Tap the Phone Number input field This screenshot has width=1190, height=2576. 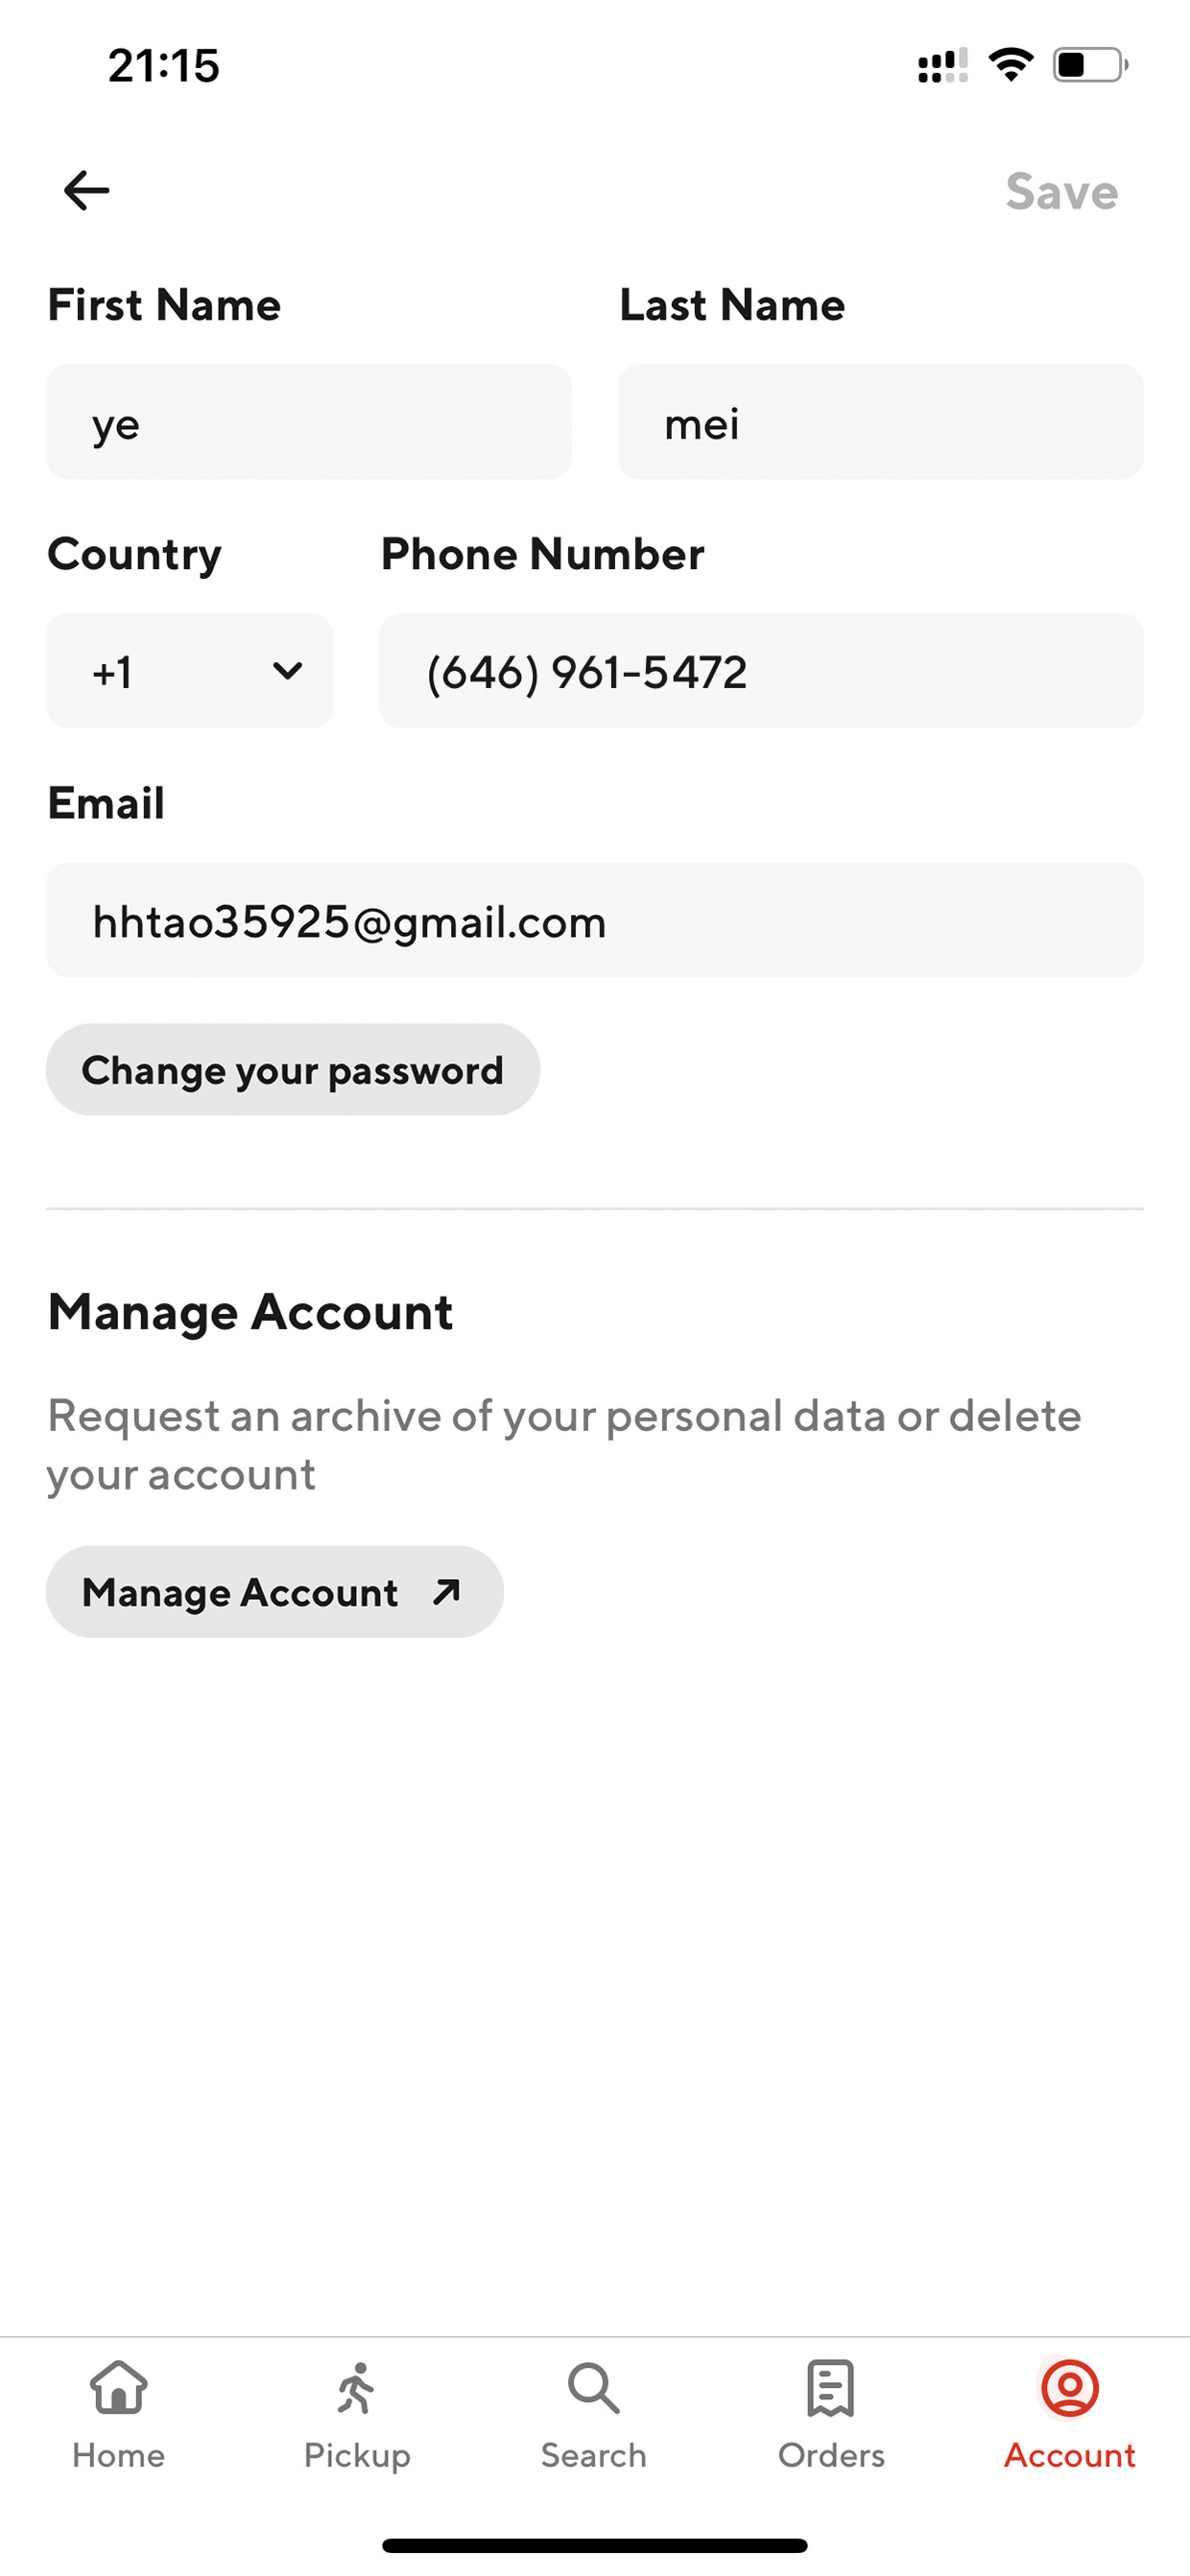(x=761, y=671)
